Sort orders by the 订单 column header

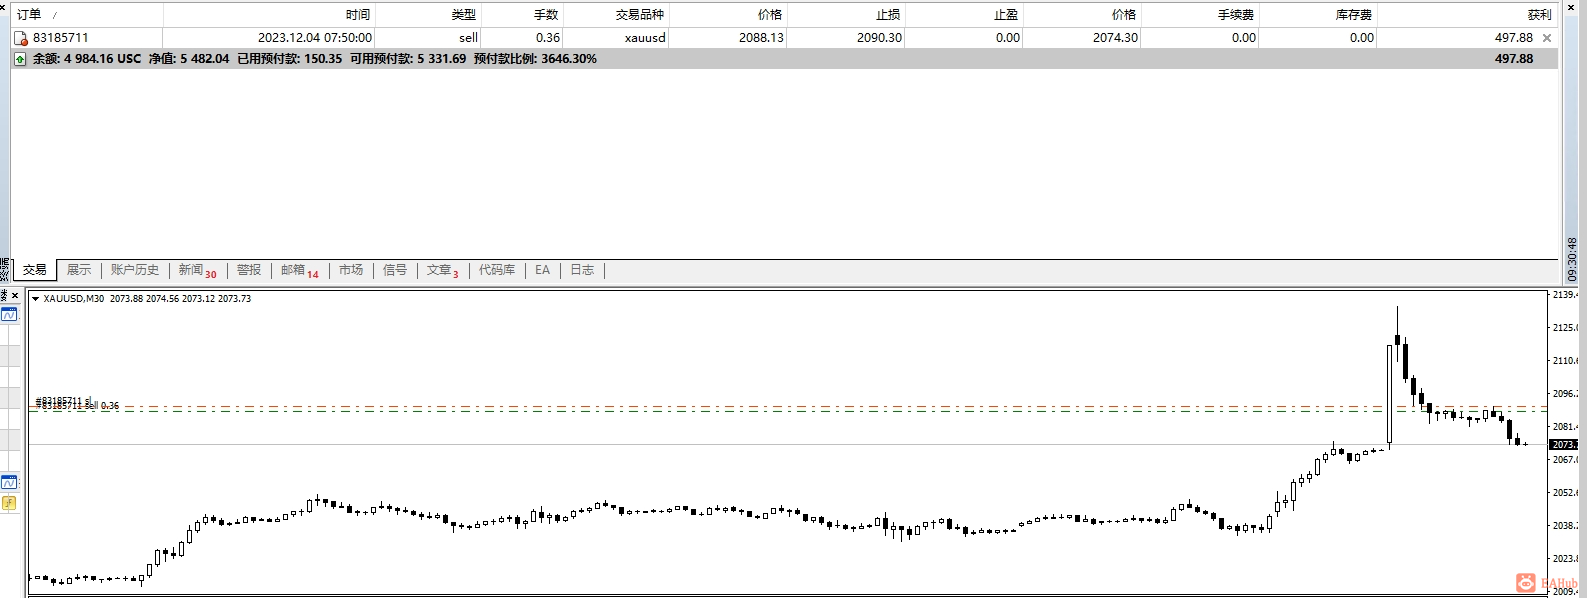point(87,15)
